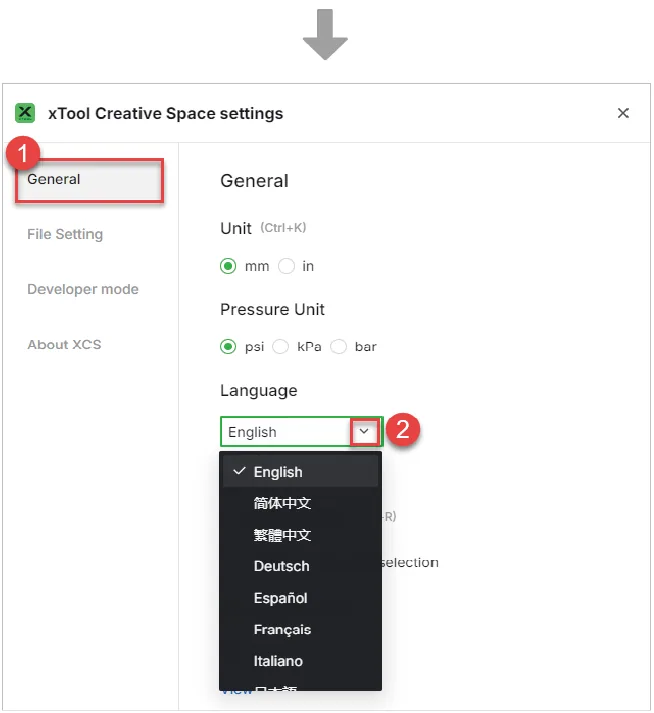Click the Unit (Ctrl+K) label
This screenshot has height=713, width=654.
pos(263,228)
